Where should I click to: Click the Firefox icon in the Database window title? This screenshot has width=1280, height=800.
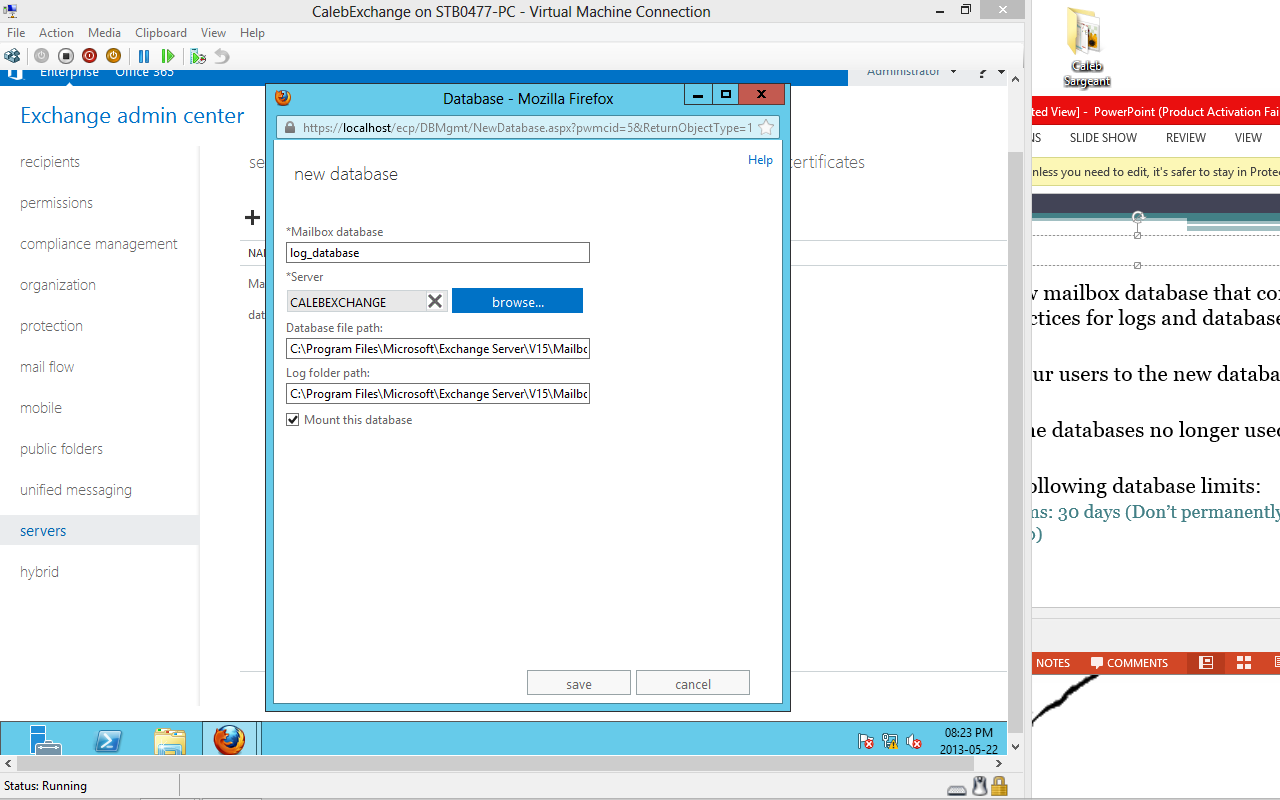(x=283, y=97)
